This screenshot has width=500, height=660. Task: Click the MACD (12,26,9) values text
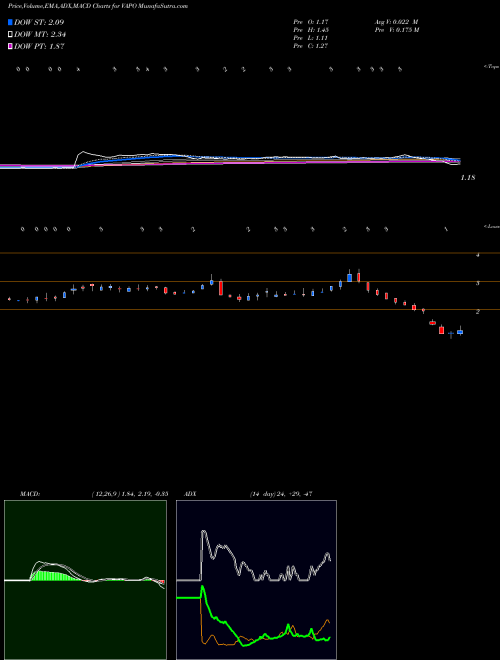coord(130,494)
